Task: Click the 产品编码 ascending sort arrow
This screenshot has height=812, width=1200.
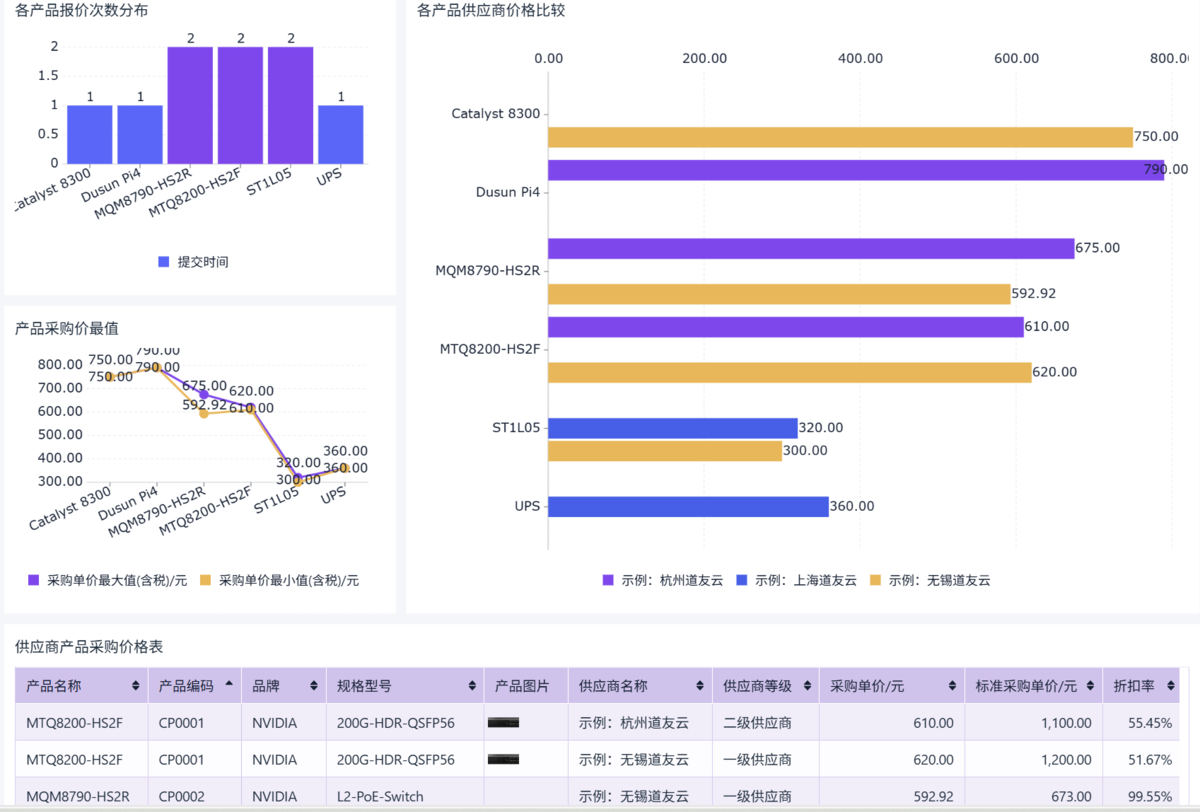Action: pos(229,686)
